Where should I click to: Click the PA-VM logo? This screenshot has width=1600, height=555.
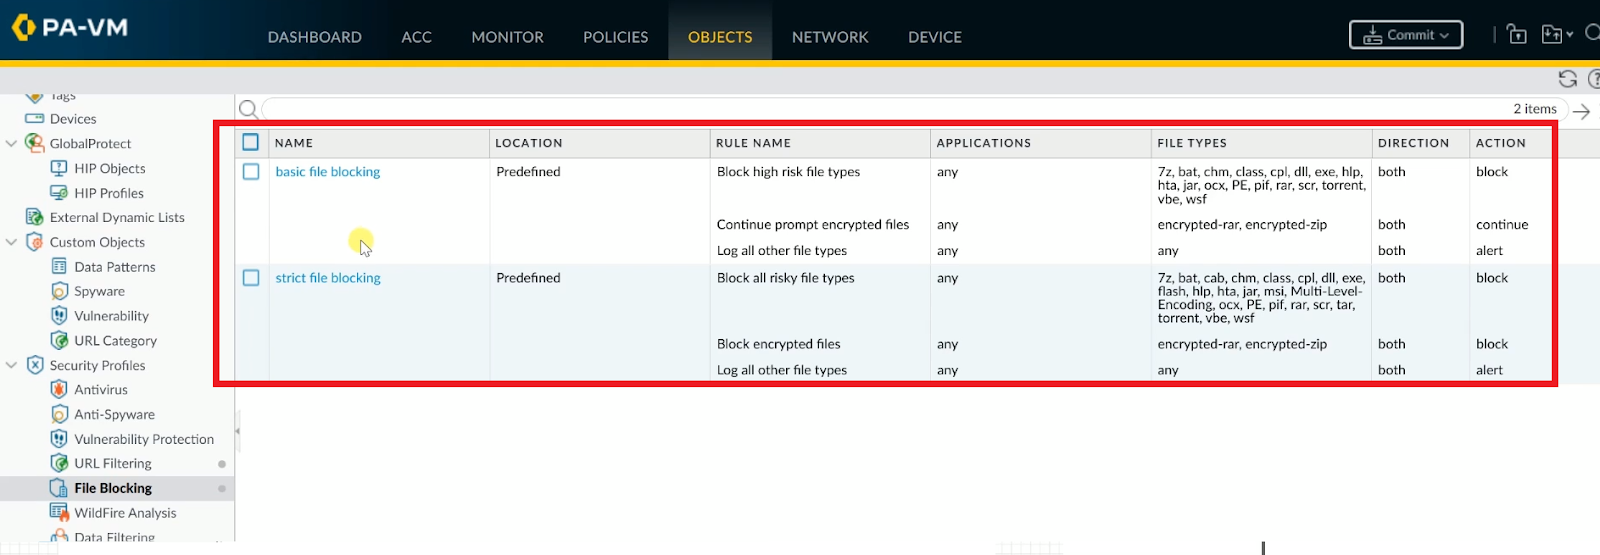[x=70, y=28]
